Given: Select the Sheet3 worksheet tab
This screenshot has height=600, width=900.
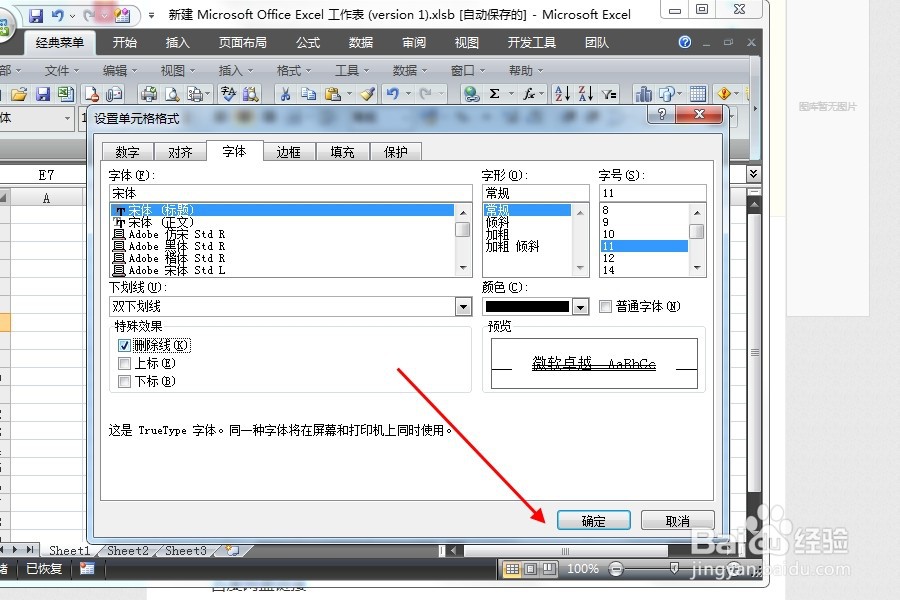Looking at the screenshot, I should point(185,551).
